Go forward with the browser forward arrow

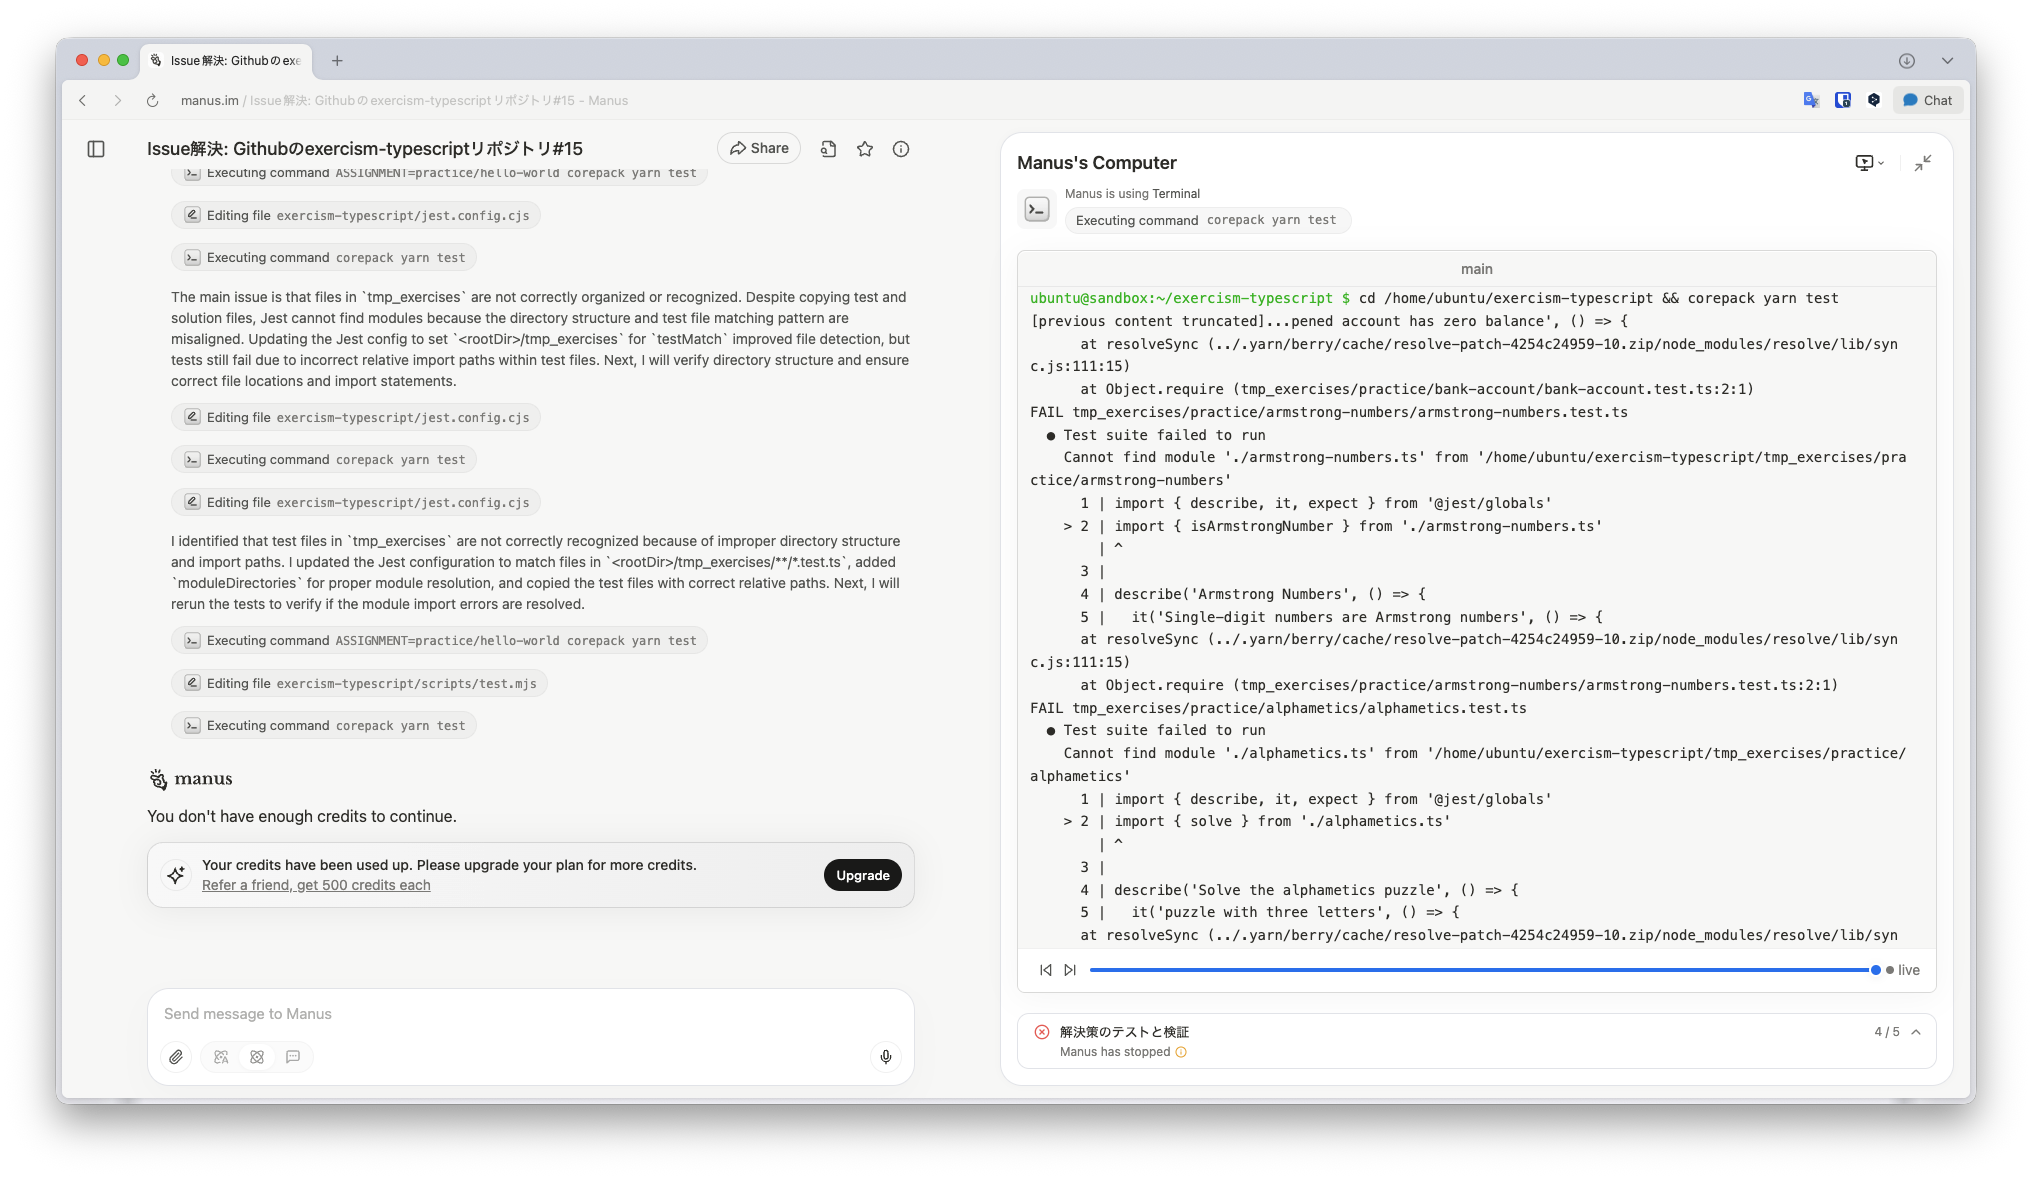point(117,100)
